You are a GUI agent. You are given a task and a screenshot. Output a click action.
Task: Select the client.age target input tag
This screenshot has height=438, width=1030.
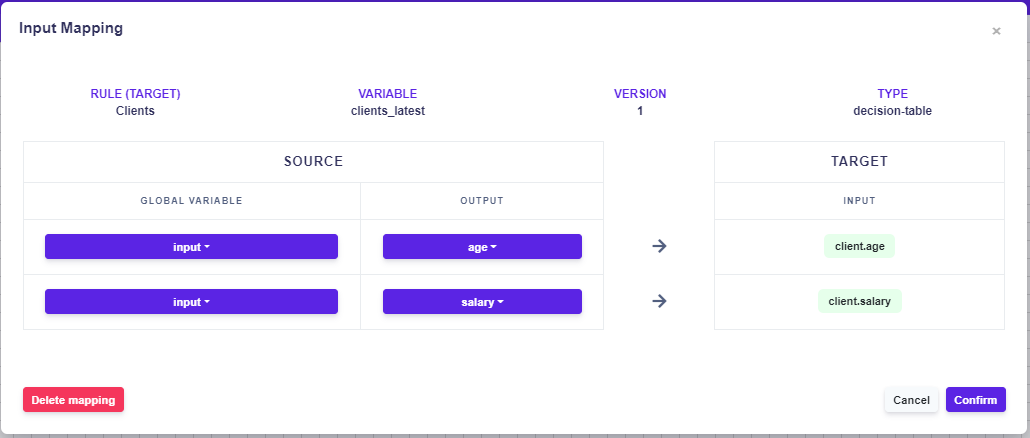(859, 247)
